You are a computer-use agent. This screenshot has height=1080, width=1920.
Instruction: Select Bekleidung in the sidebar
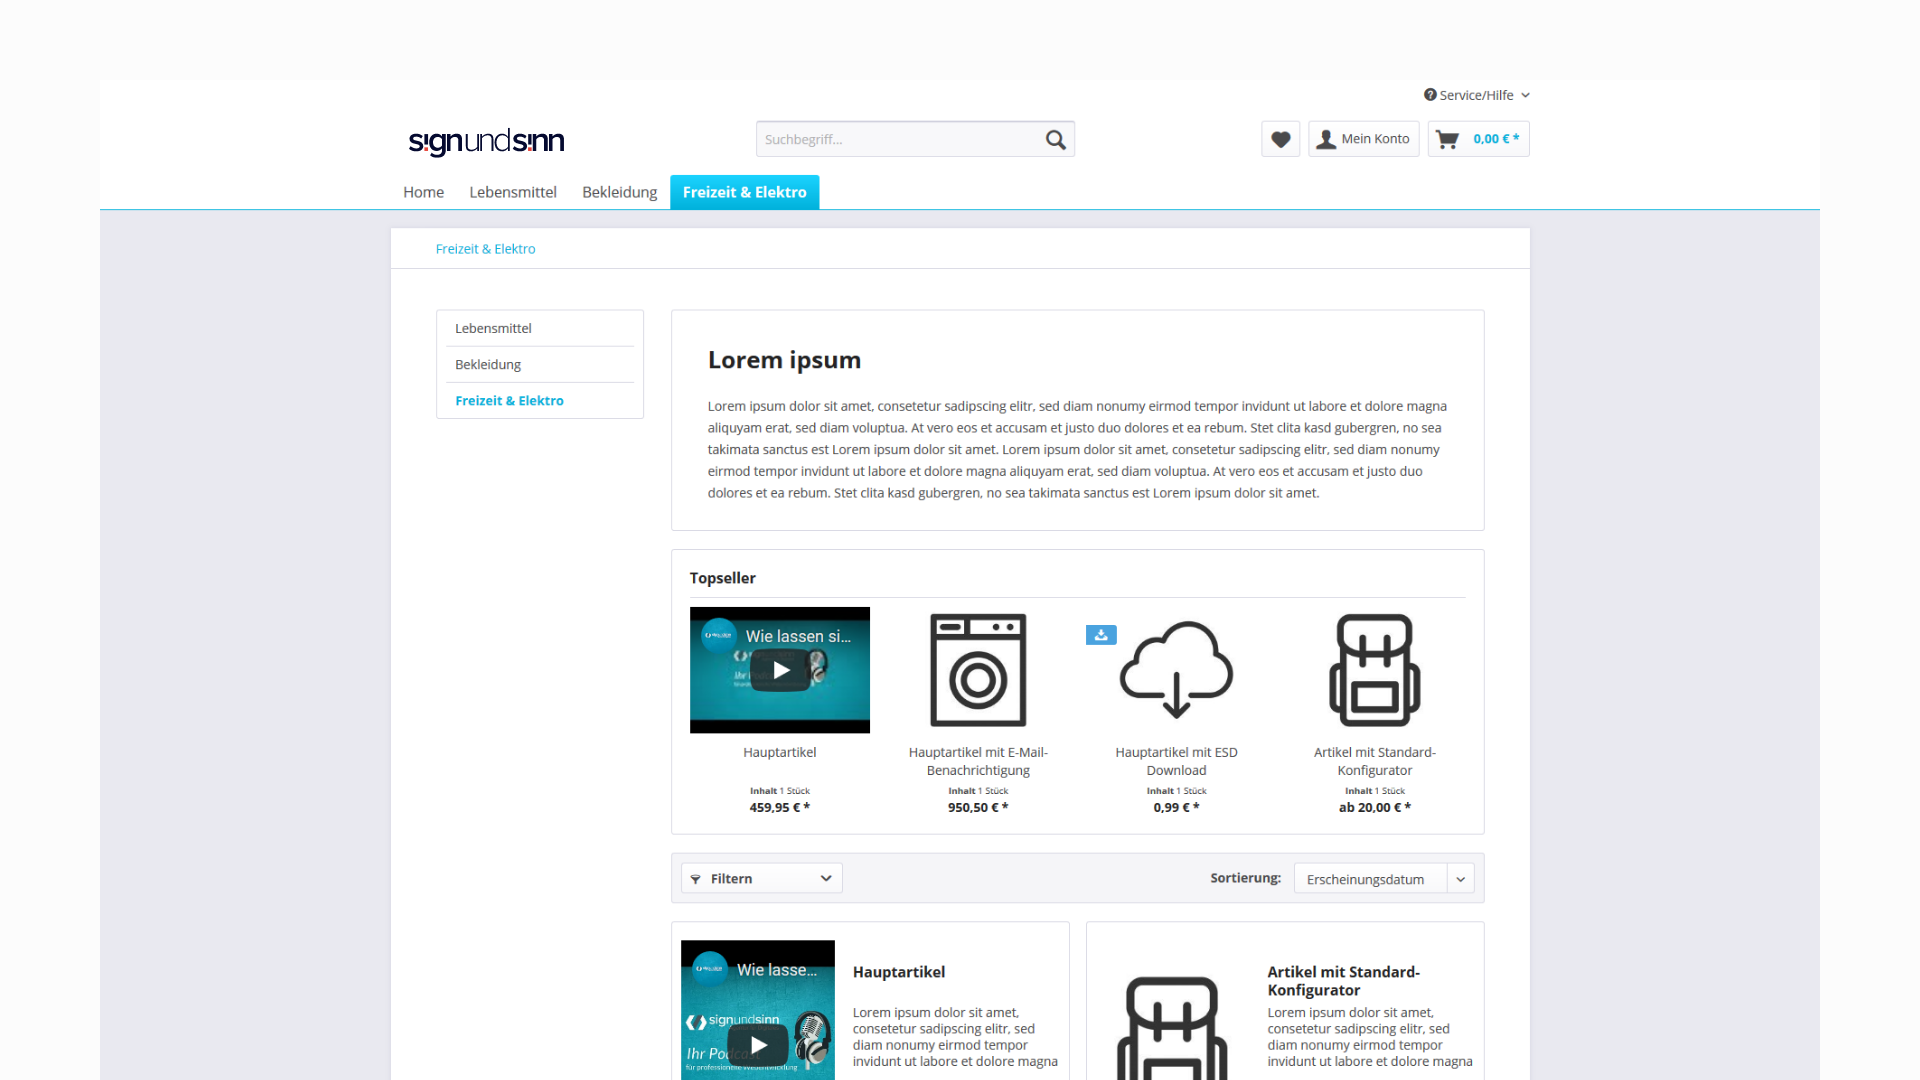(x=540, y=364)
